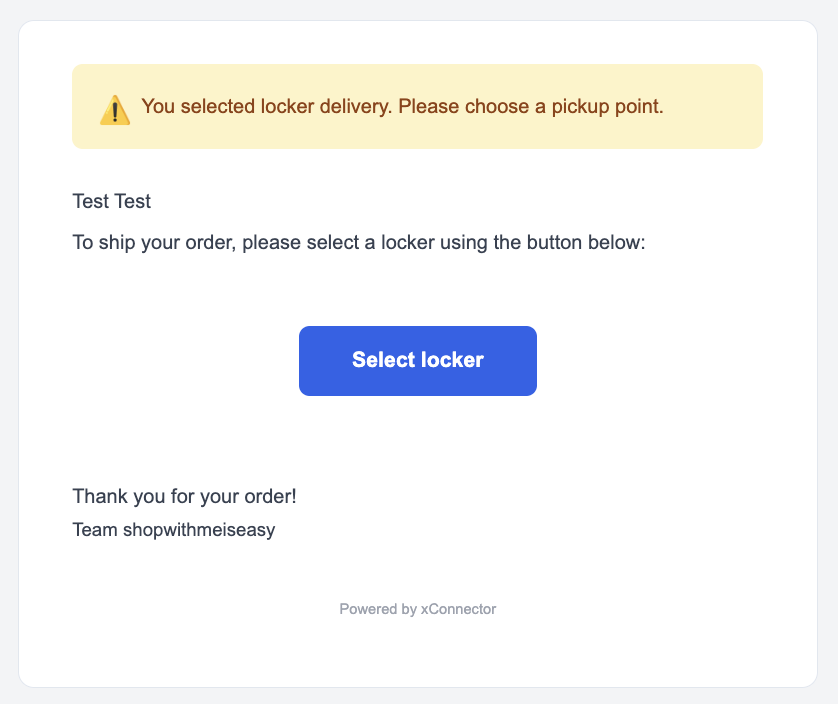Click the Powered by xConnector footer text

tap(417, 608)
